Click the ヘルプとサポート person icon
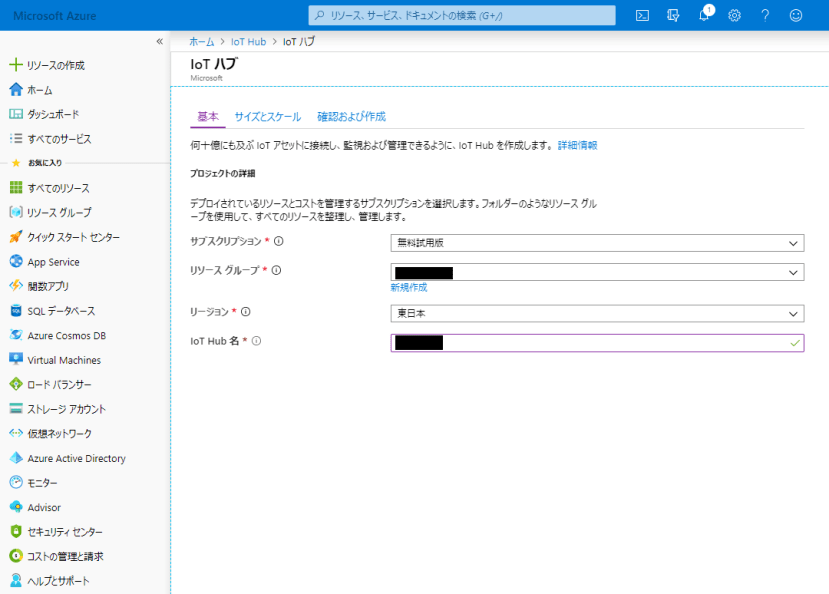829x594 pixels. (16, 580)
